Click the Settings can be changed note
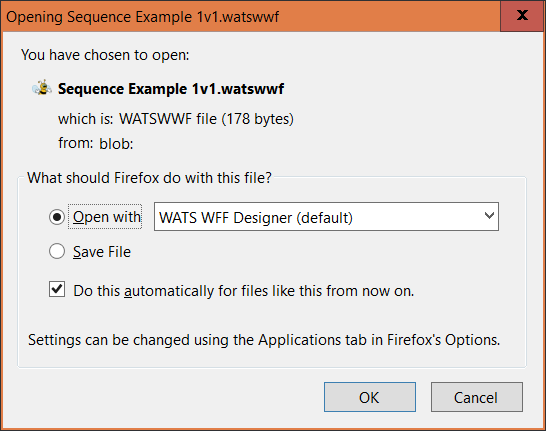 pyautogui.click(x=264, y=340)
